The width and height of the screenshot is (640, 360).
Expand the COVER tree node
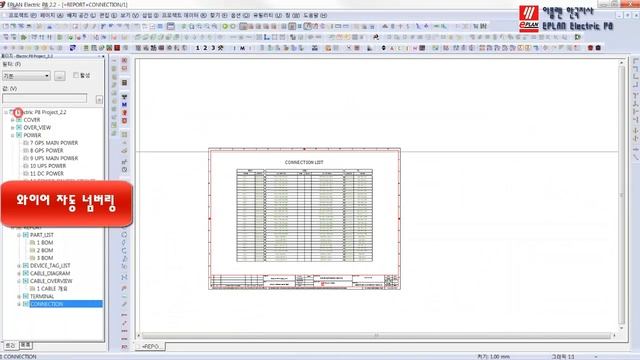coord(12,120)
